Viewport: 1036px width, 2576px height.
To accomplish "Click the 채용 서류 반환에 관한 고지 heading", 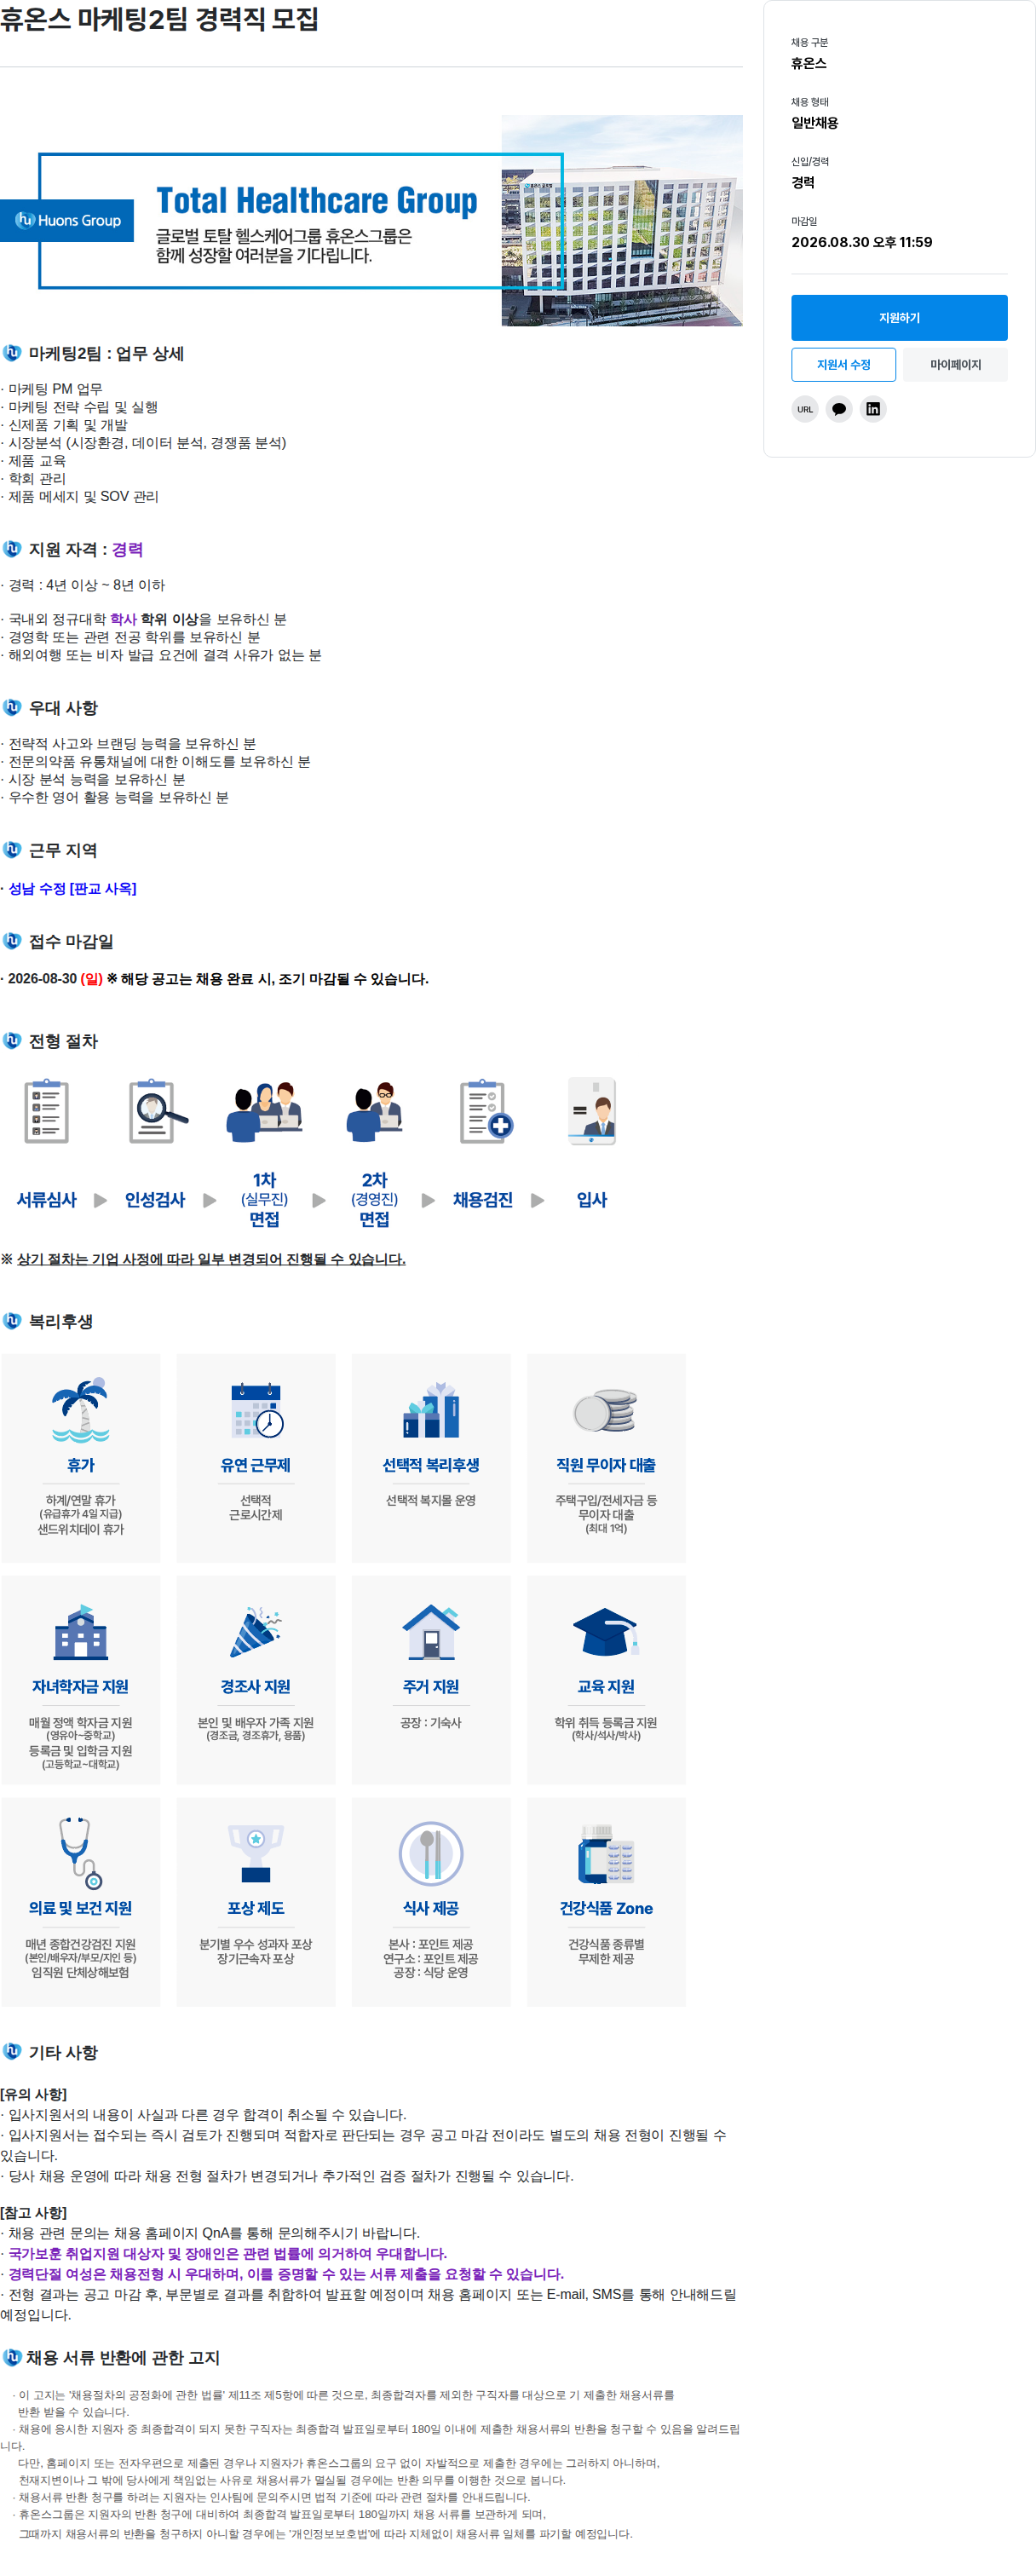I will (123, 2357).
